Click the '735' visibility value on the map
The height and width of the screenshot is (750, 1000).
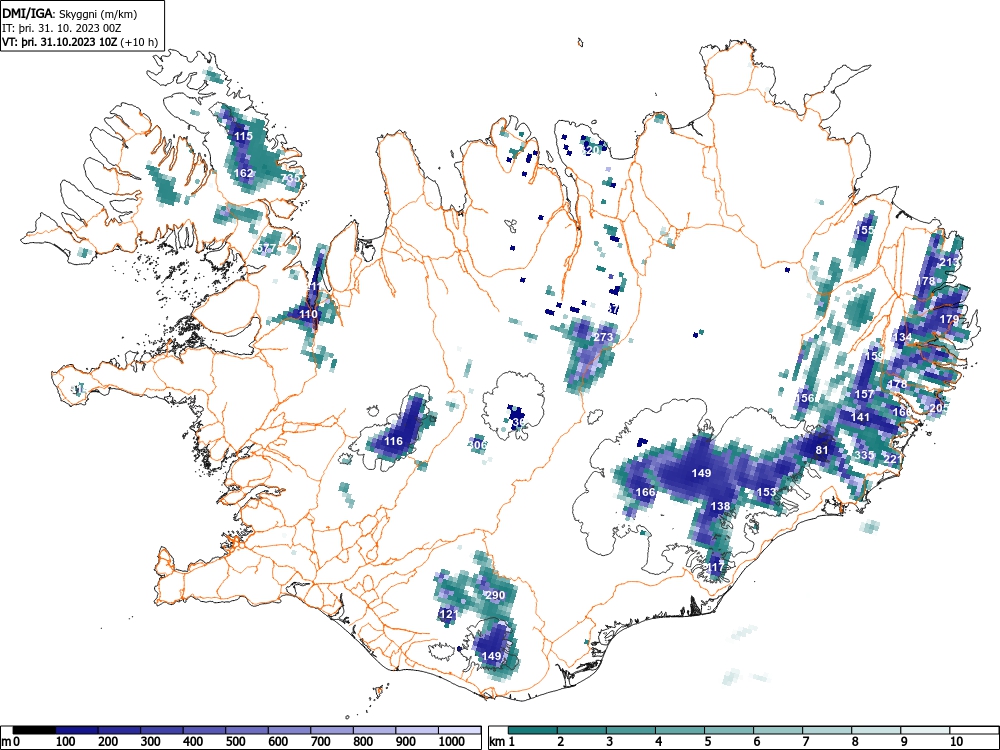(290, 178)
